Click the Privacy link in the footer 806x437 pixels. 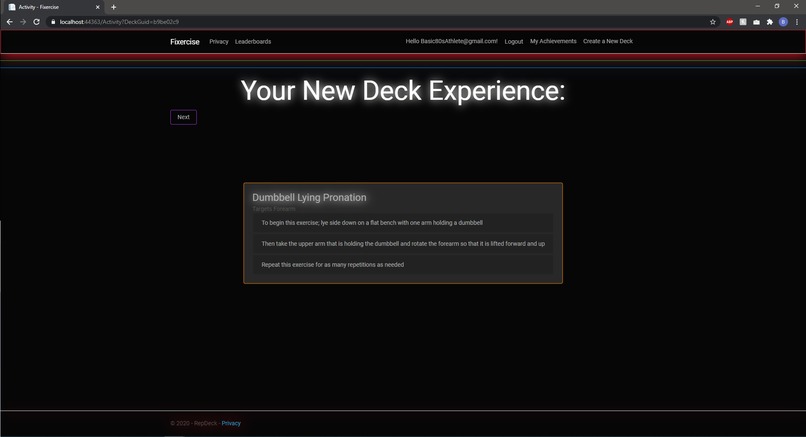click(231, 423)
